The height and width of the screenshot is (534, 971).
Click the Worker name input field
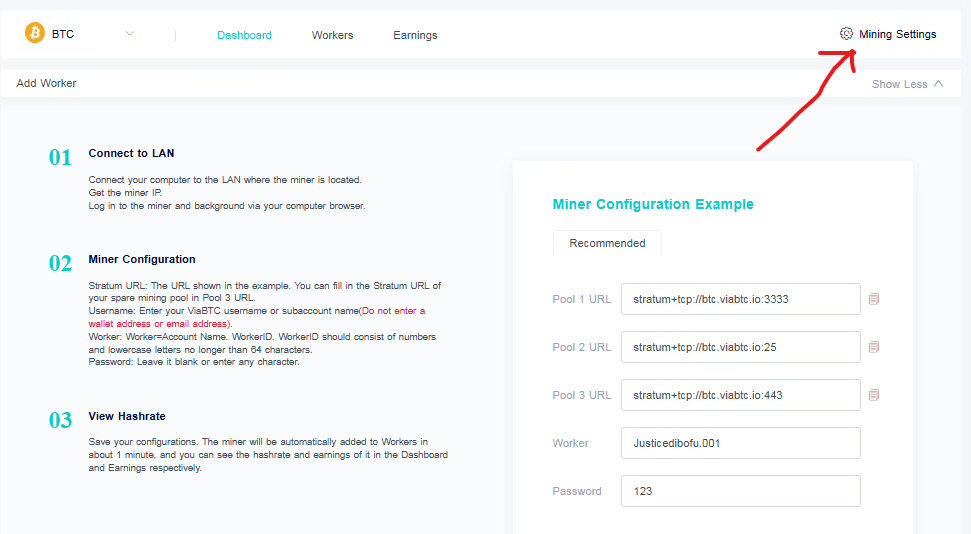pyautogui.click(x=740, y=443)
